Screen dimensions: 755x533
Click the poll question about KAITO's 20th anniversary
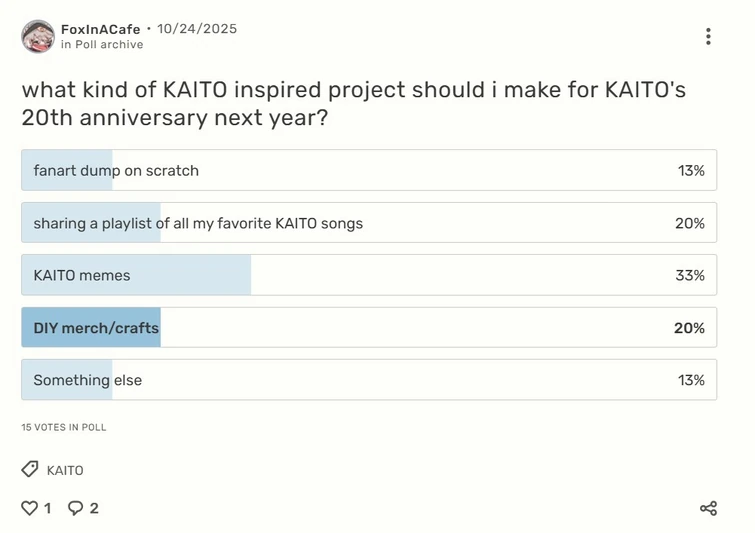(x=354, y=103)
